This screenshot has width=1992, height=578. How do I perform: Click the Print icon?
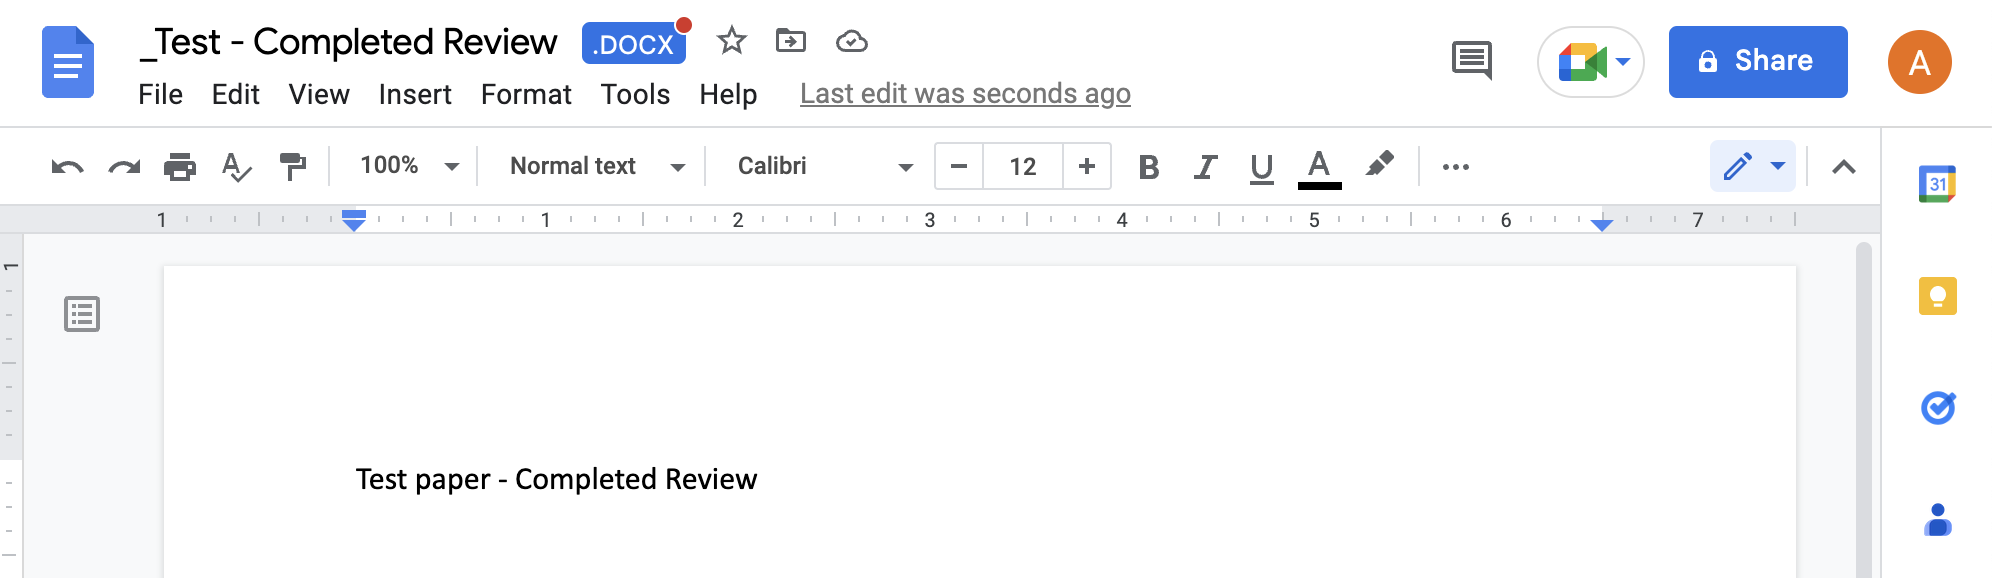click(x=180, y=167)
